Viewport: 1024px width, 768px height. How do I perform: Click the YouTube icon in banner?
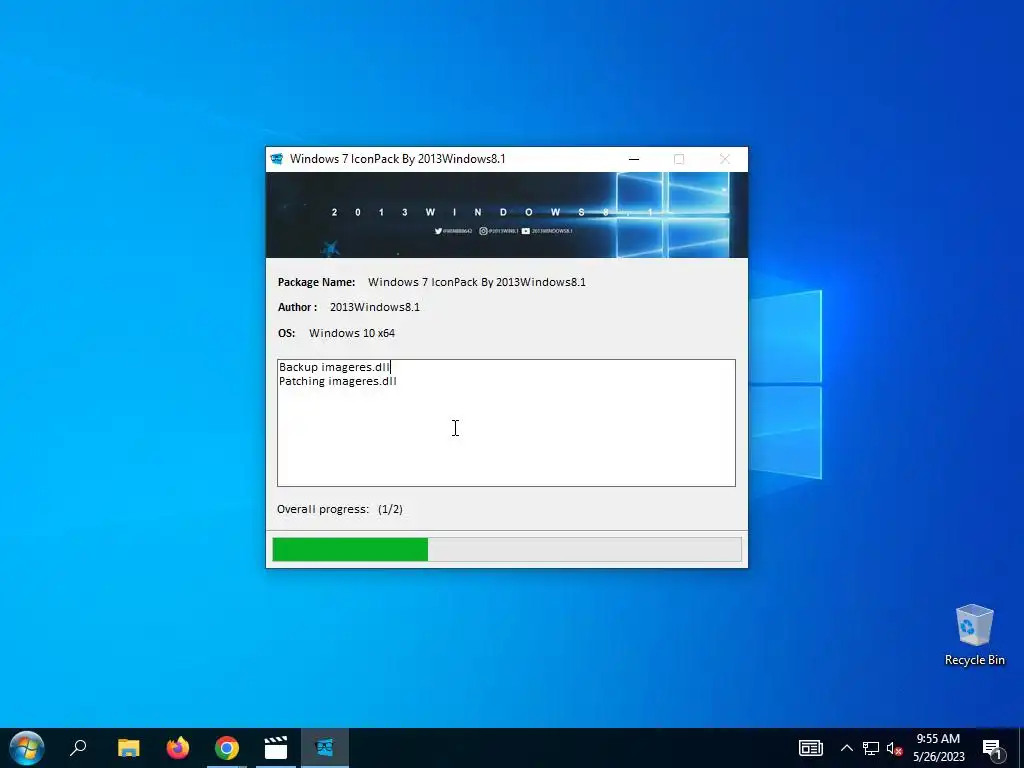pyautogui.click(x=526, y=231)
